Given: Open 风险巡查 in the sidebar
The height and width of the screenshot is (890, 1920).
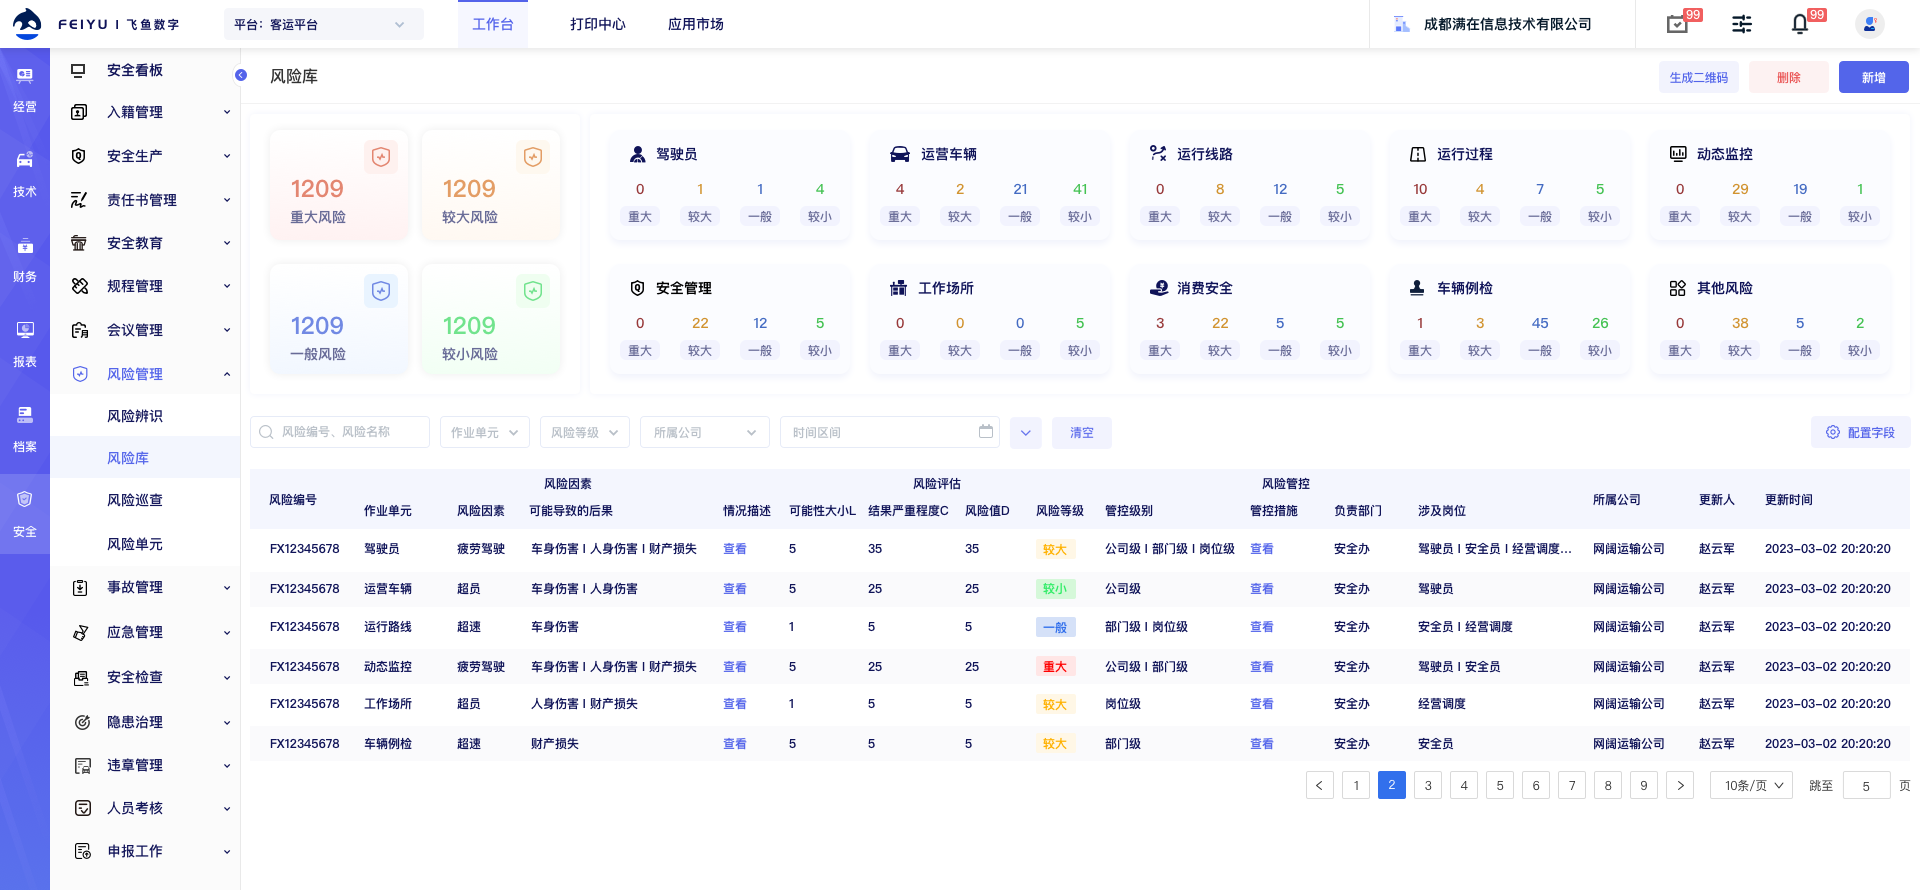Looking at the screenshot, I should (x=135, y=500).
